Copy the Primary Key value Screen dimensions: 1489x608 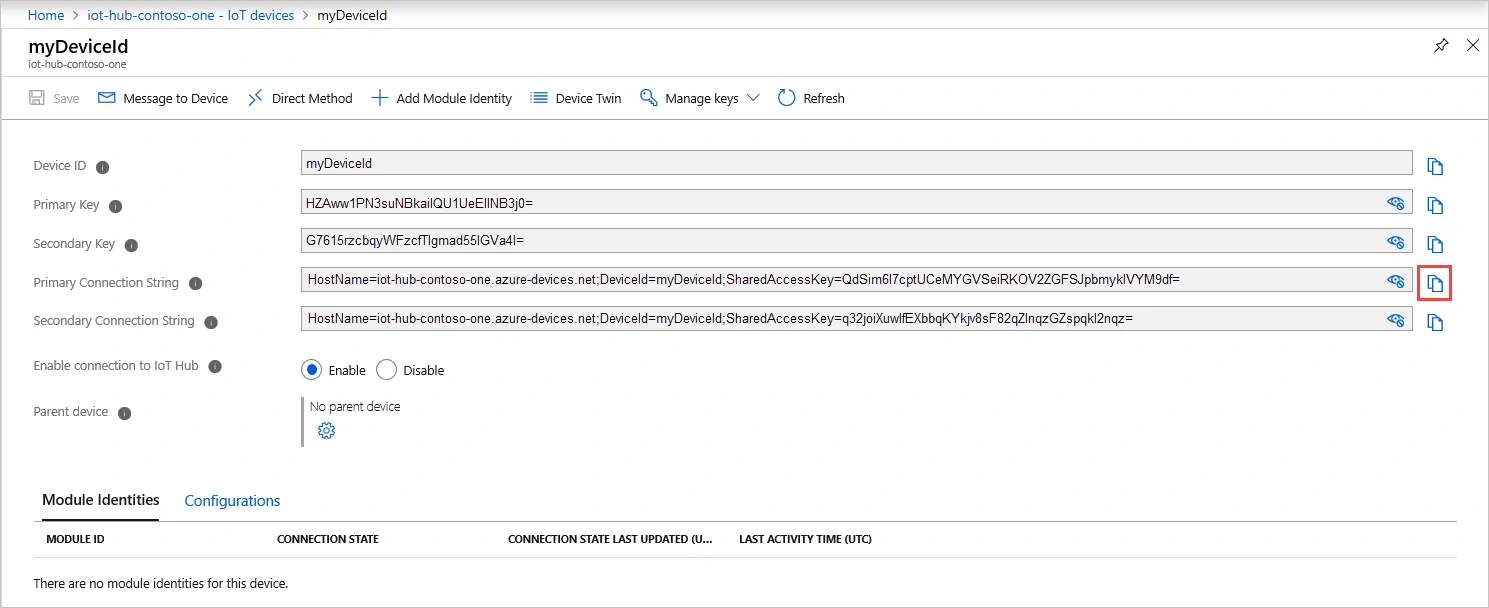[1435, 205]
